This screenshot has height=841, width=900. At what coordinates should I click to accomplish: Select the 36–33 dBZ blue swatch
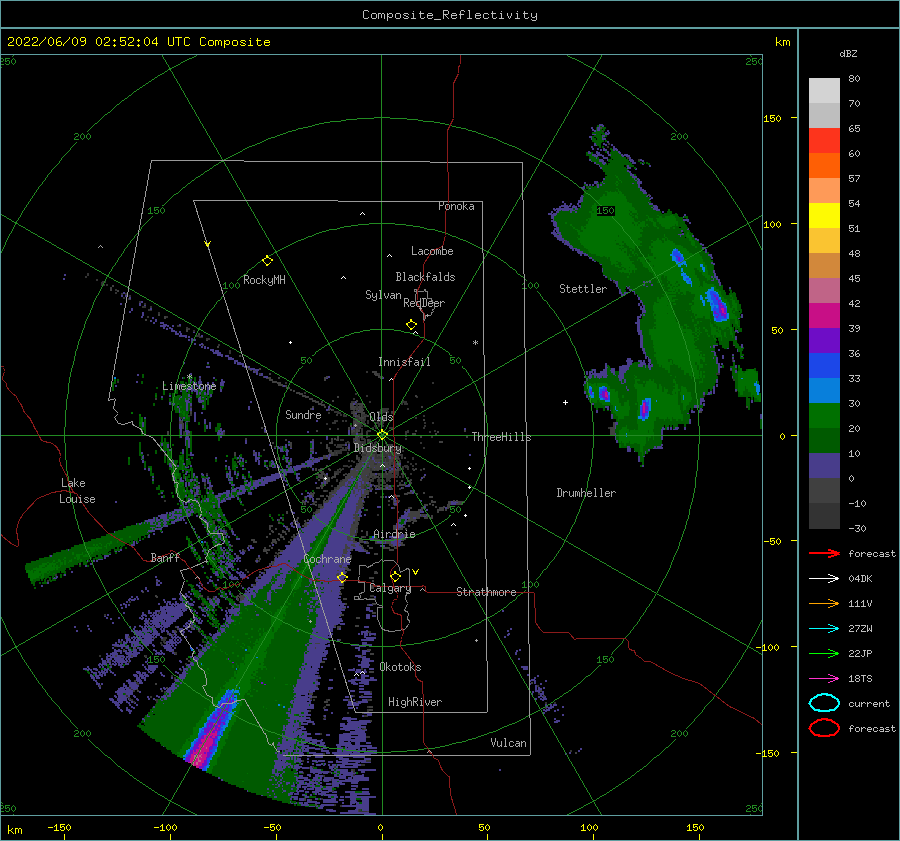click(824, 366)
